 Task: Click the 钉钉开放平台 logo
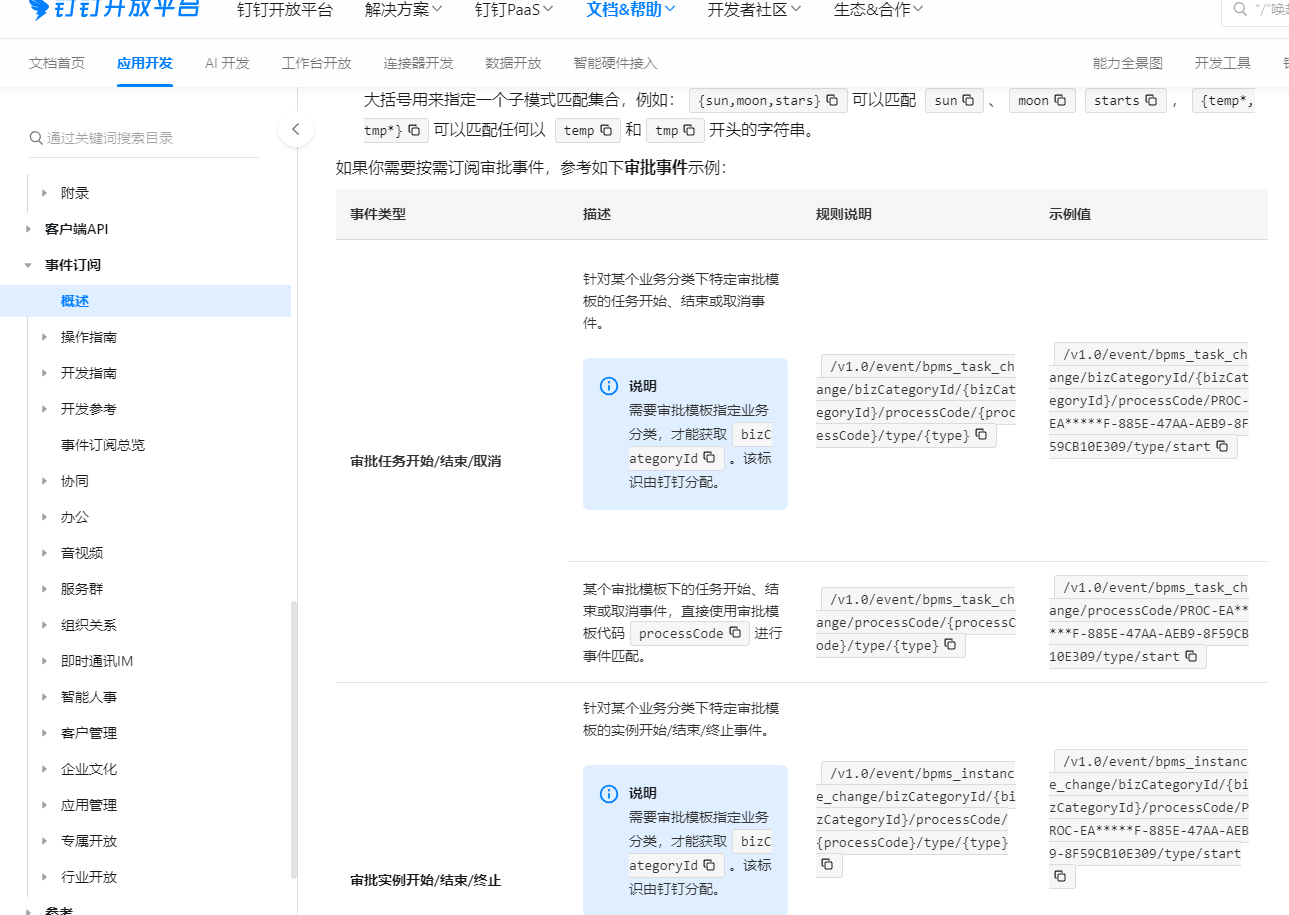tap(114, 9)
